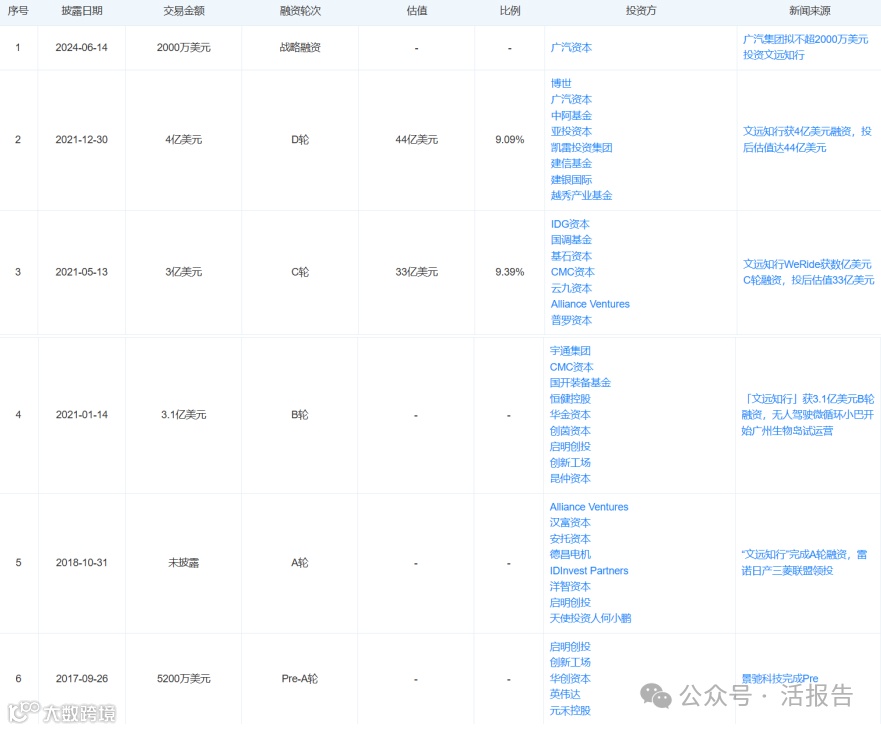The image size is (881, 730).
Task: Select the 3.1亿美元 amount cell
Action: (184, 415)
